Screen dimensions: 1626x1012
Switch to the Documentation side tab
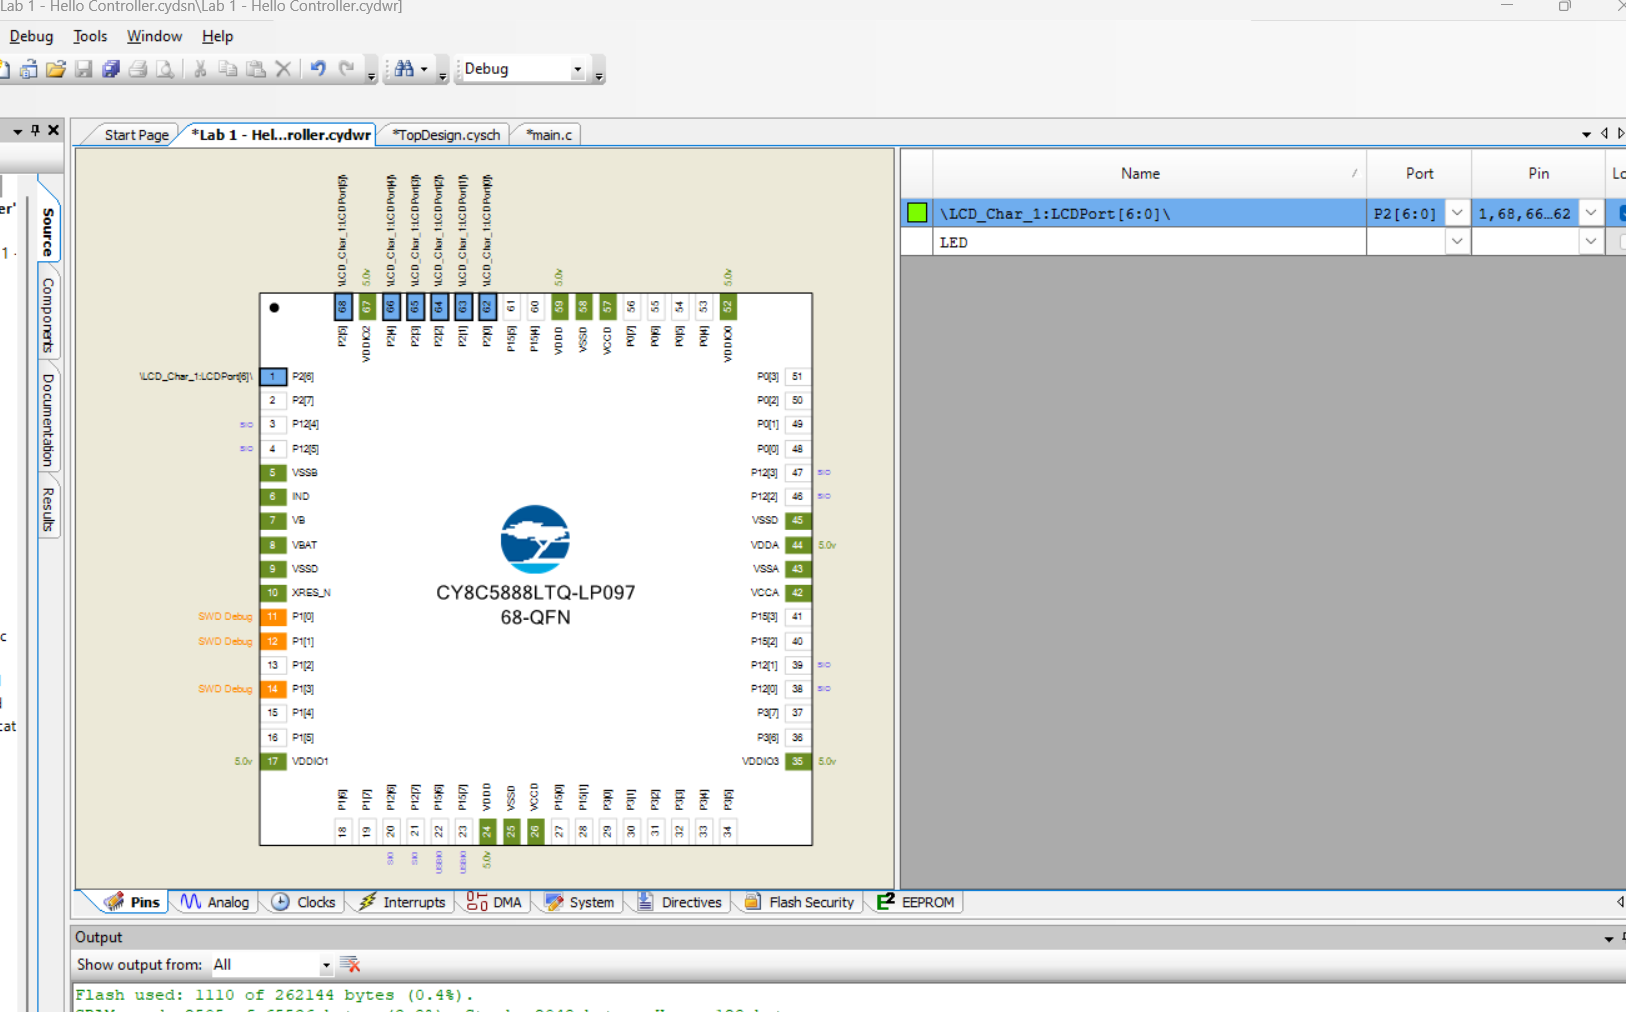tap(48, 420)
